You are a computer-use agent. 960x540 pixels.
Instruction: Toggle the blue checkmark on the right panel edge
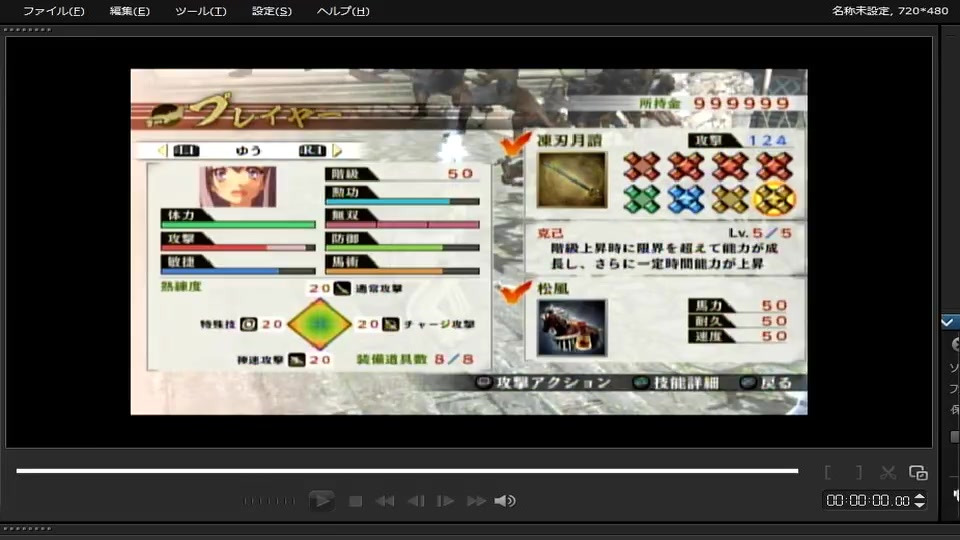click(x=948, y=322)
